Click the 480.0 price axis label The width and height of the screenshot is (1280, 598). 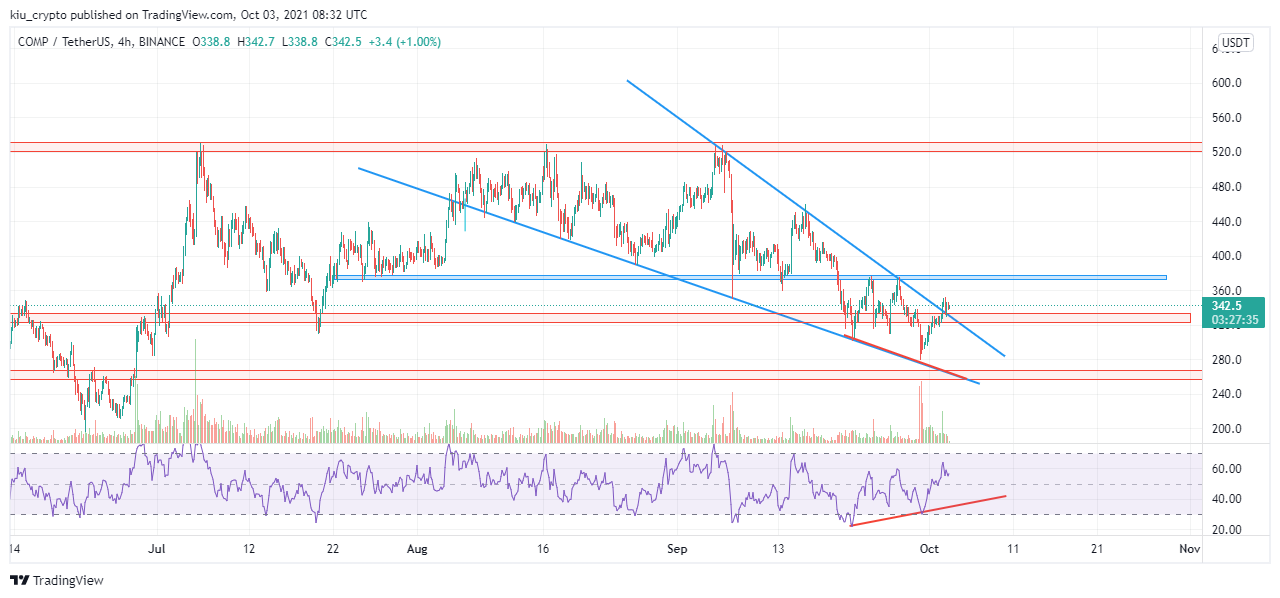1227,187
